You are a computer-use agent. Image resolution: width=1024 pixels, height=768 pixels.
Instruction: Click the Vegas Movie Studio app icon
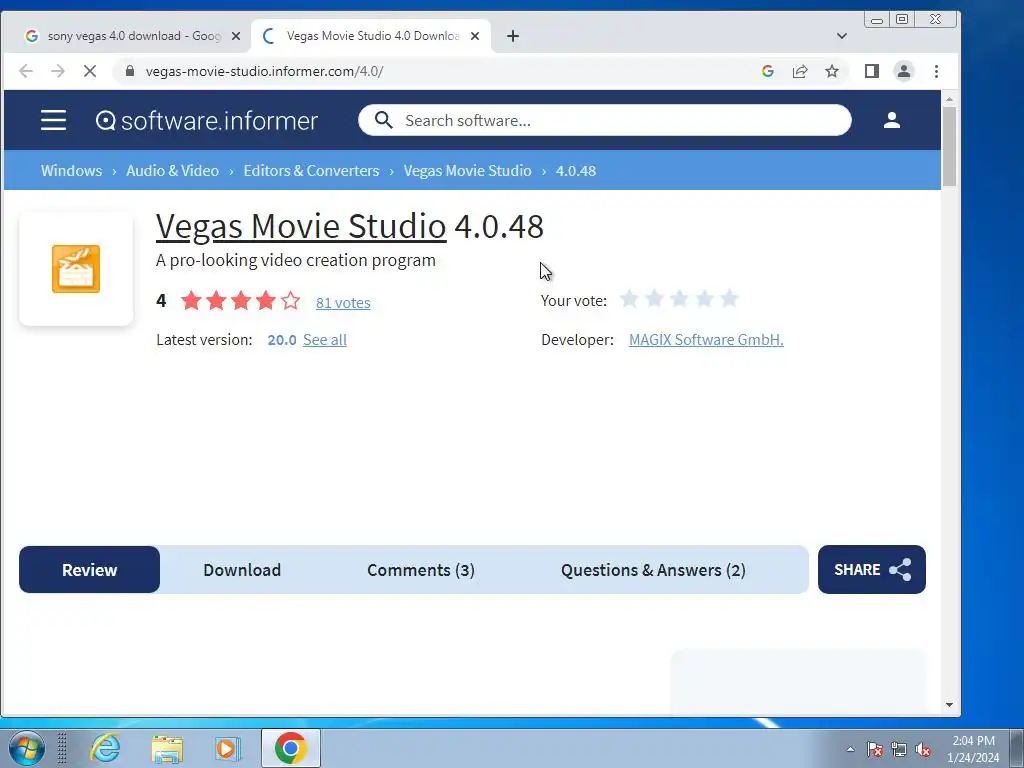coord(76,269)
